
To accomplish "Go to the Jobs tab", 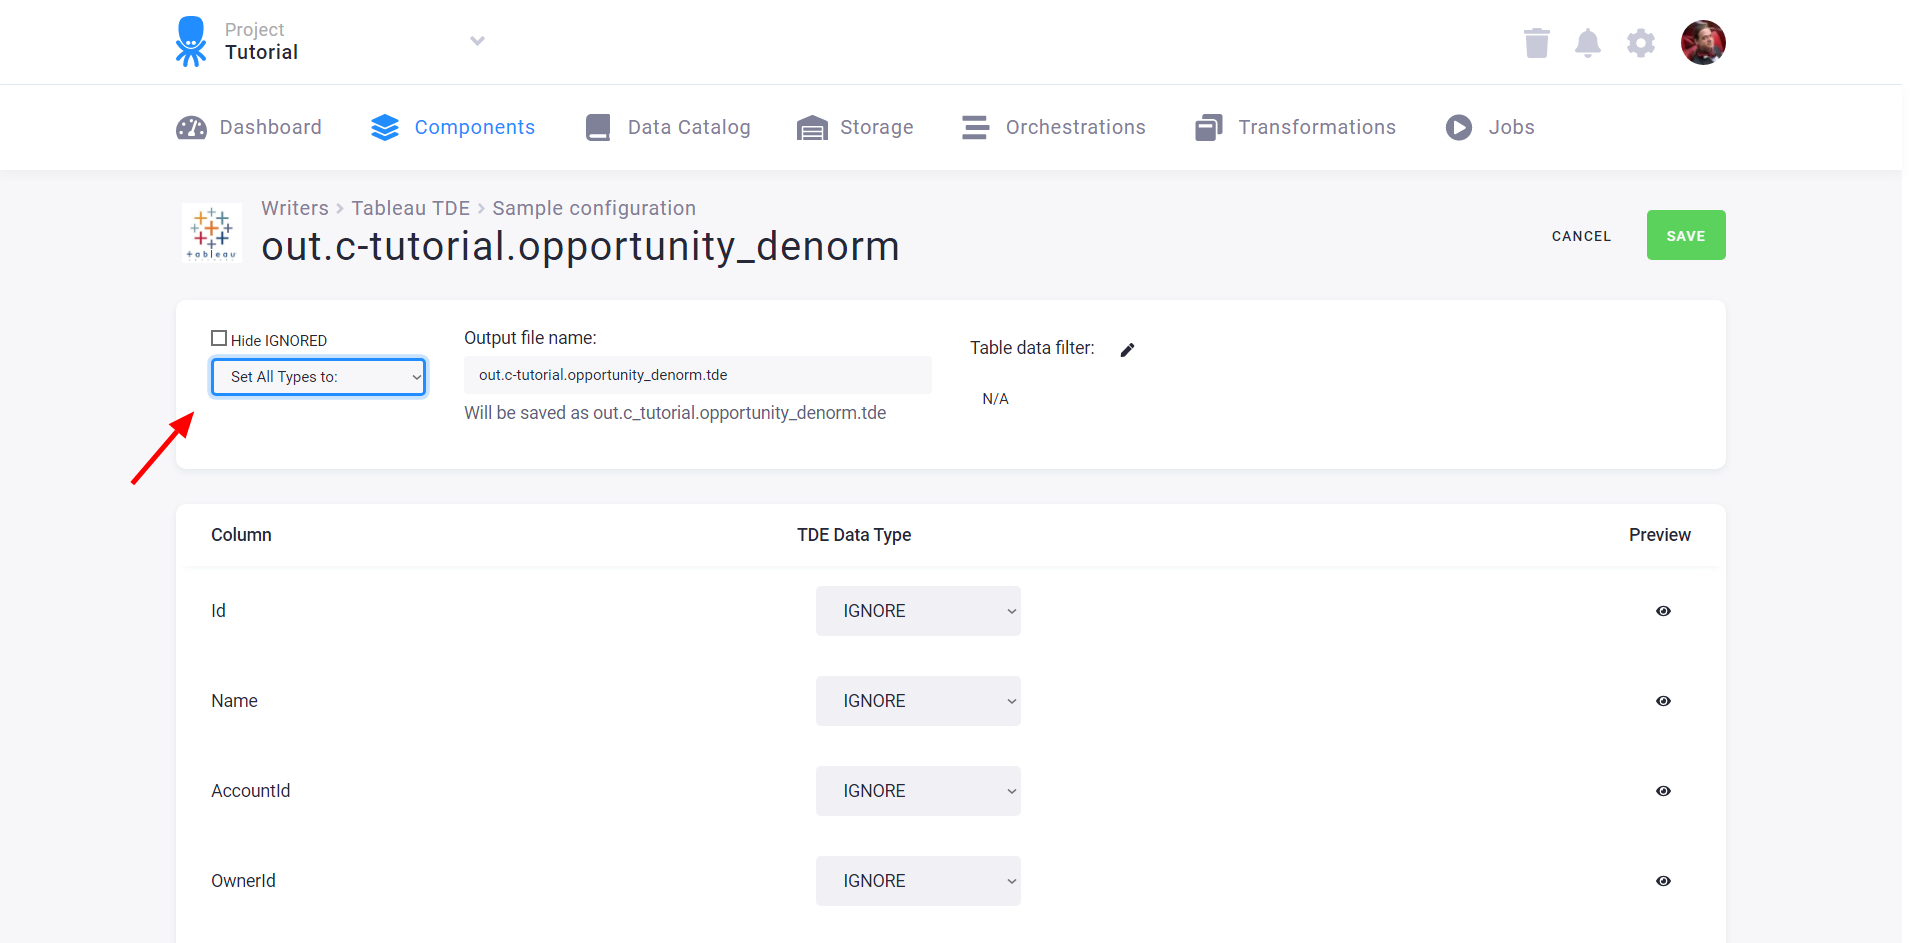I will pos(1490,127).
